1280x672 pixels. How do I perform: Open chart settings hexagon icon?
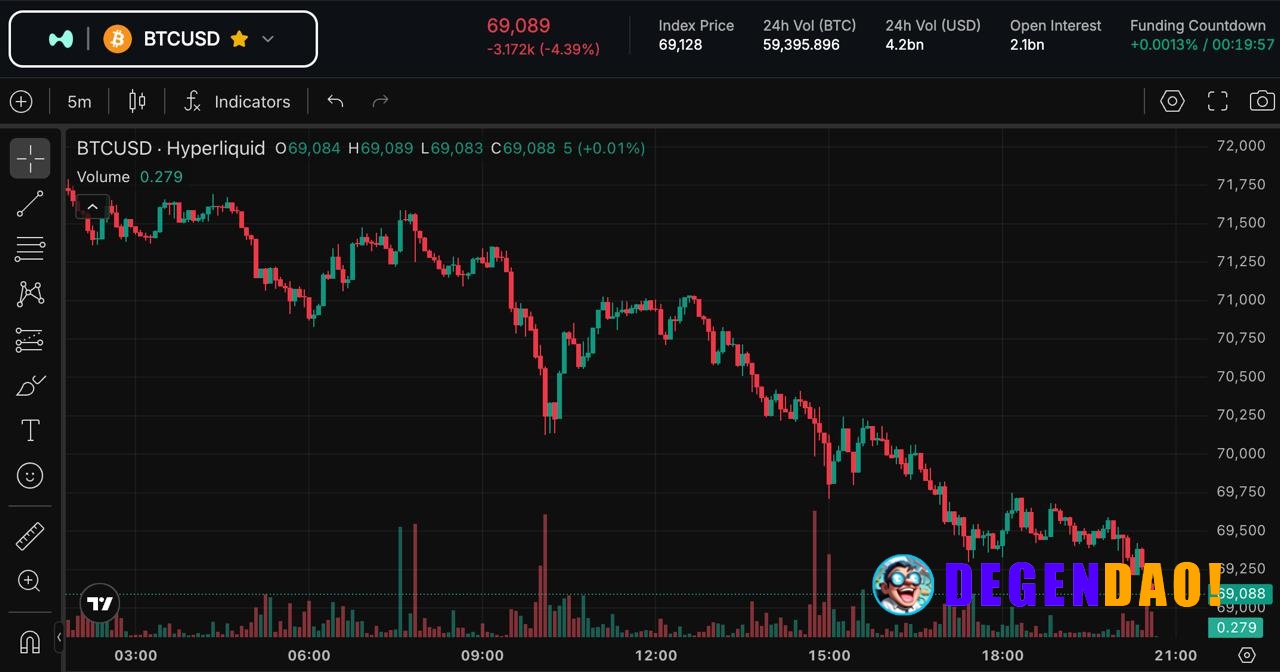[x=1172, y=101]
